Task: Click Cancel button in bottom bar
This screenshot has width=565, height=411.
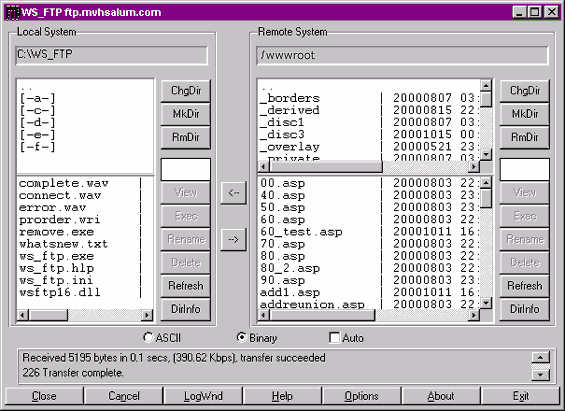Action: 124,396
